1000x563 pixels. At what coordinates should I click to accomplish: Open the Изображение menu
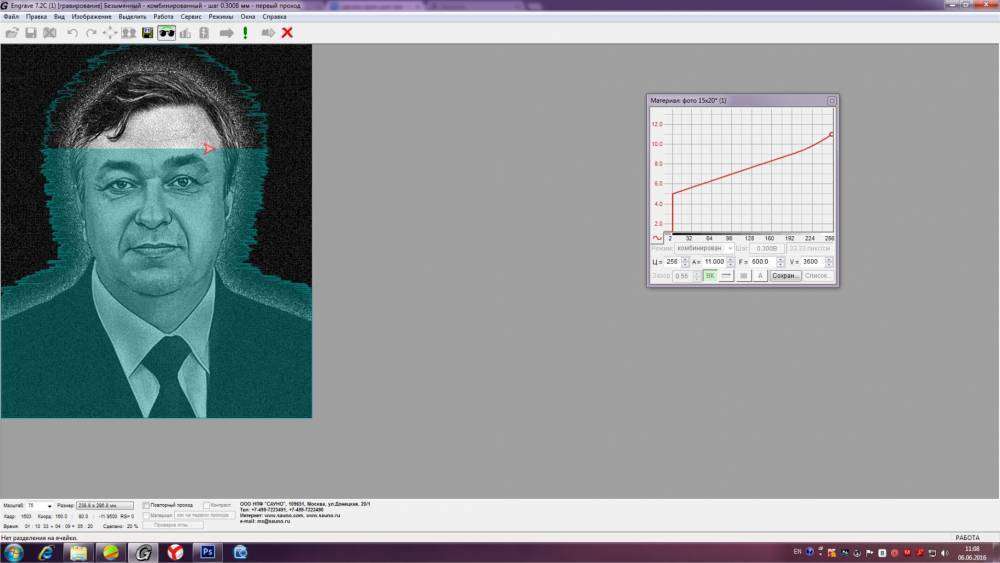click(x=91, y=17)
